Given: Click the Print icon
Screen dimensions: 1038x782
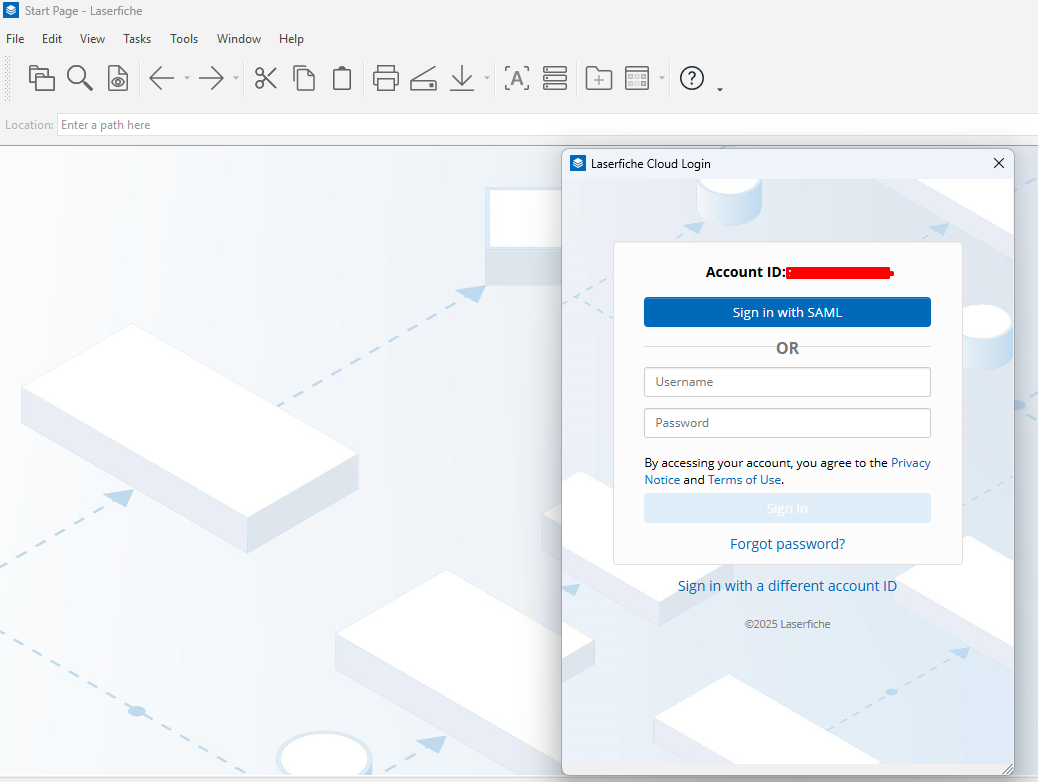Looking at the screenshot, I should point(385,78).
